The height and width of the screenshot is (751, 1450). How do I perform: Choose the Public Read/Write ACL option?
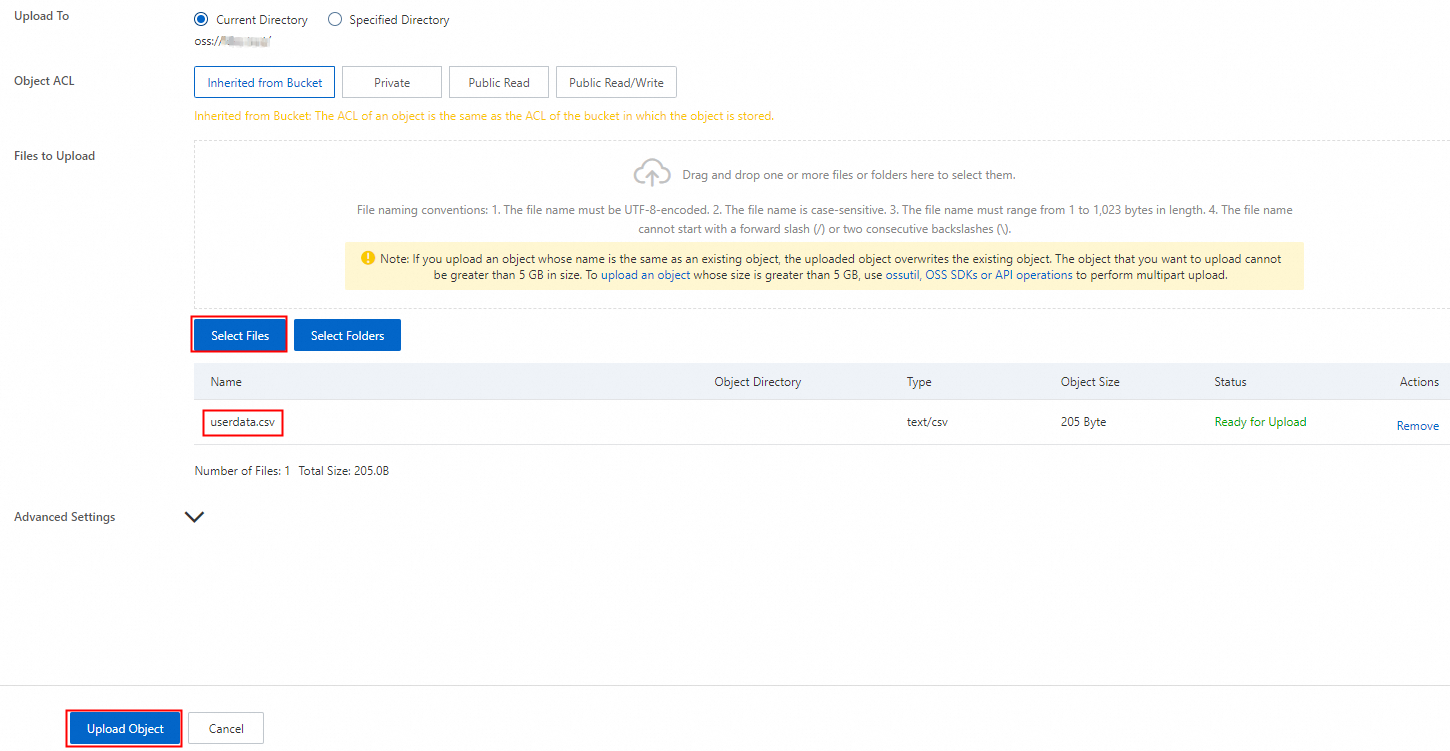pyautogui.click(x=616, y=82)
